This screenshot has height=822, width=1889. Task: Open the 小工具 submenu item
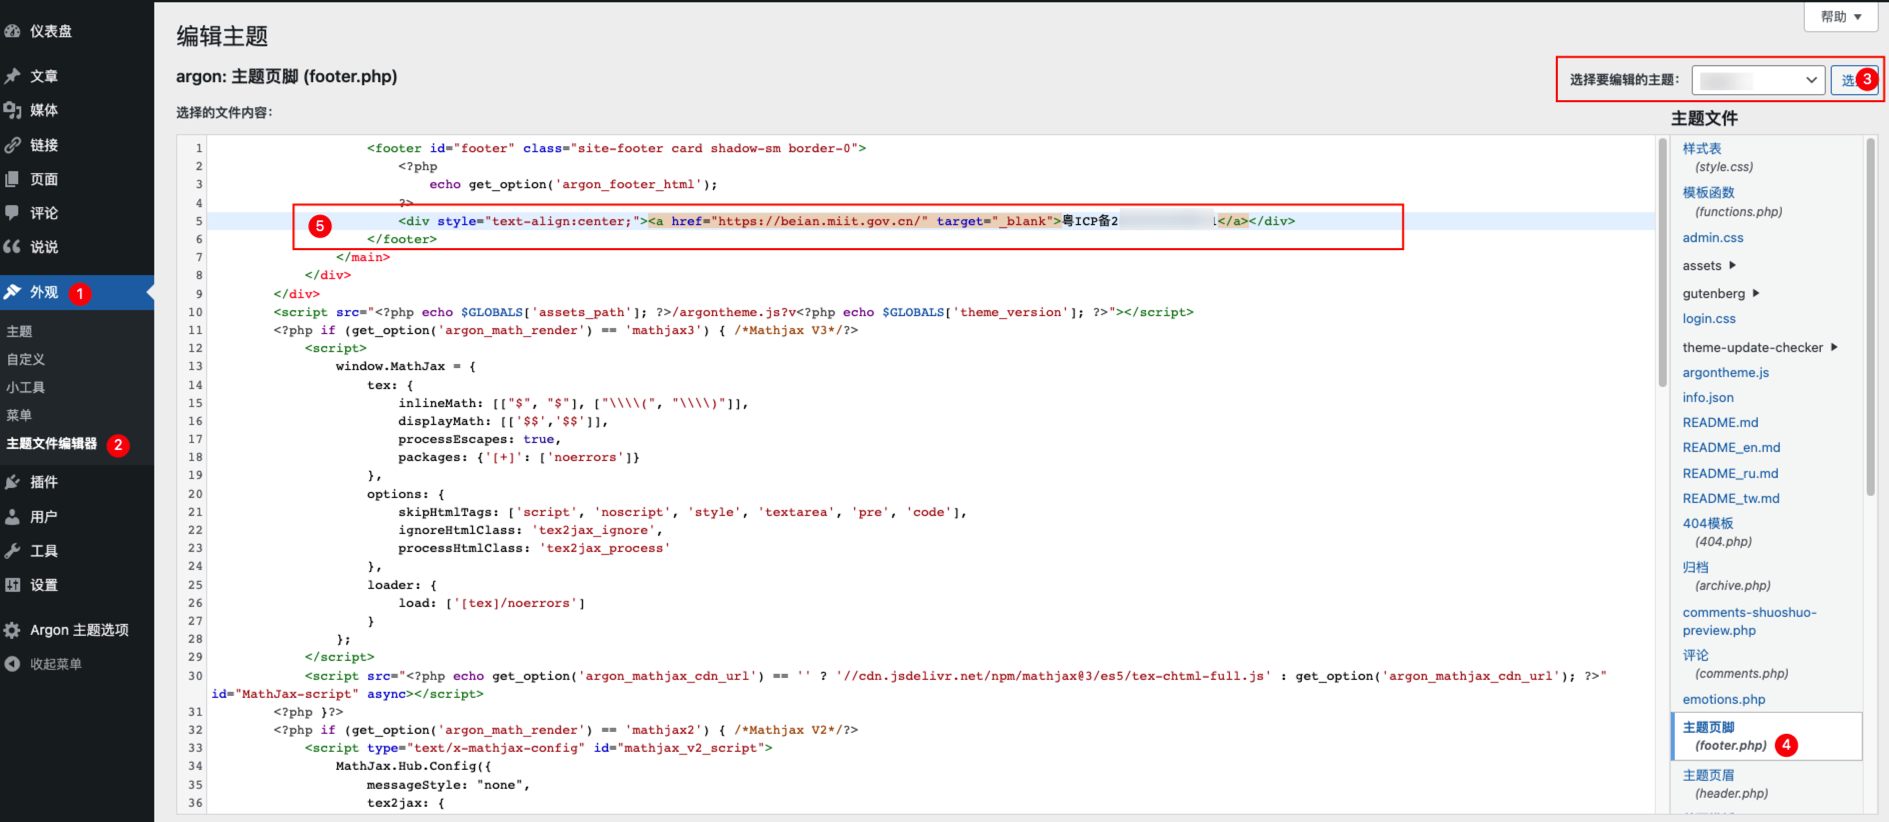[x=26, y=387]
